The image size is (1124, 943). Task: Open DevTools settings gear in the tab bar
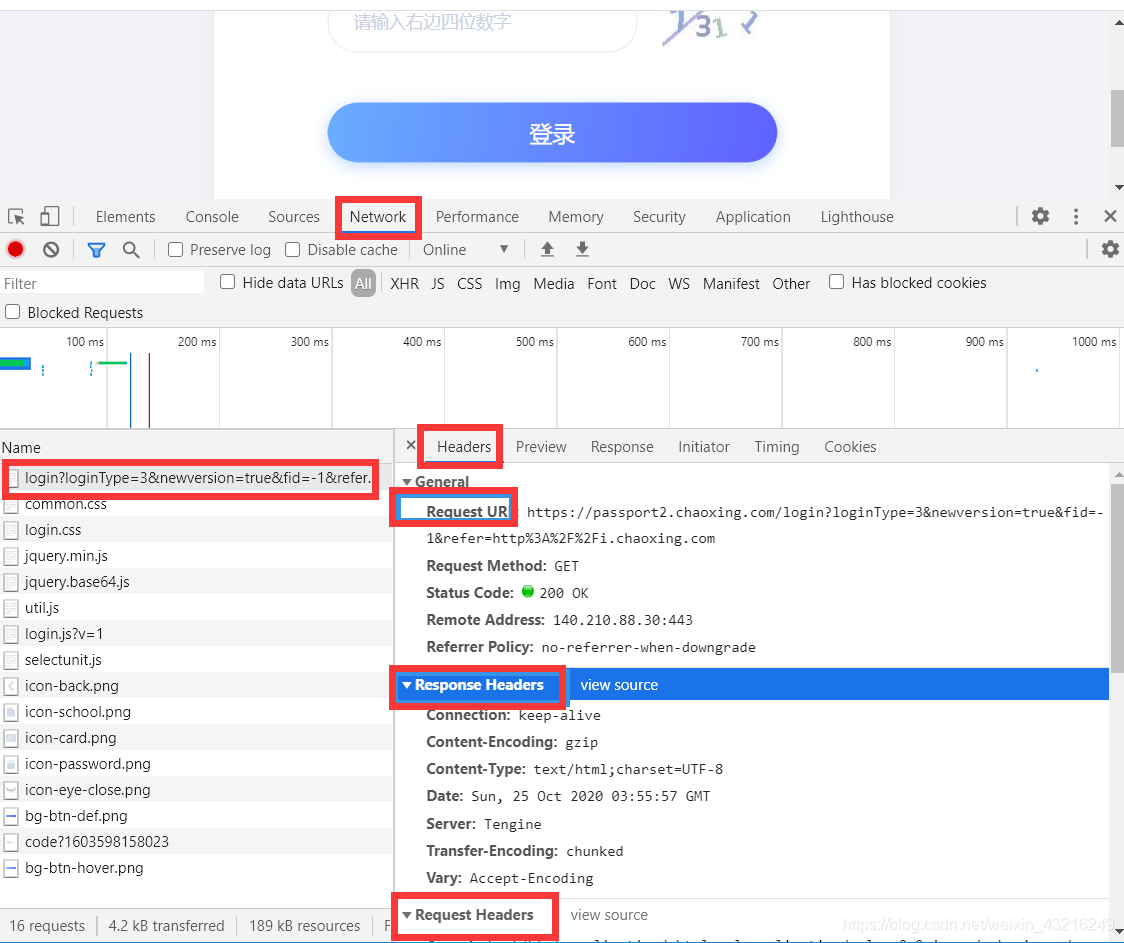pyautogui.click(x=1040, y=217)
